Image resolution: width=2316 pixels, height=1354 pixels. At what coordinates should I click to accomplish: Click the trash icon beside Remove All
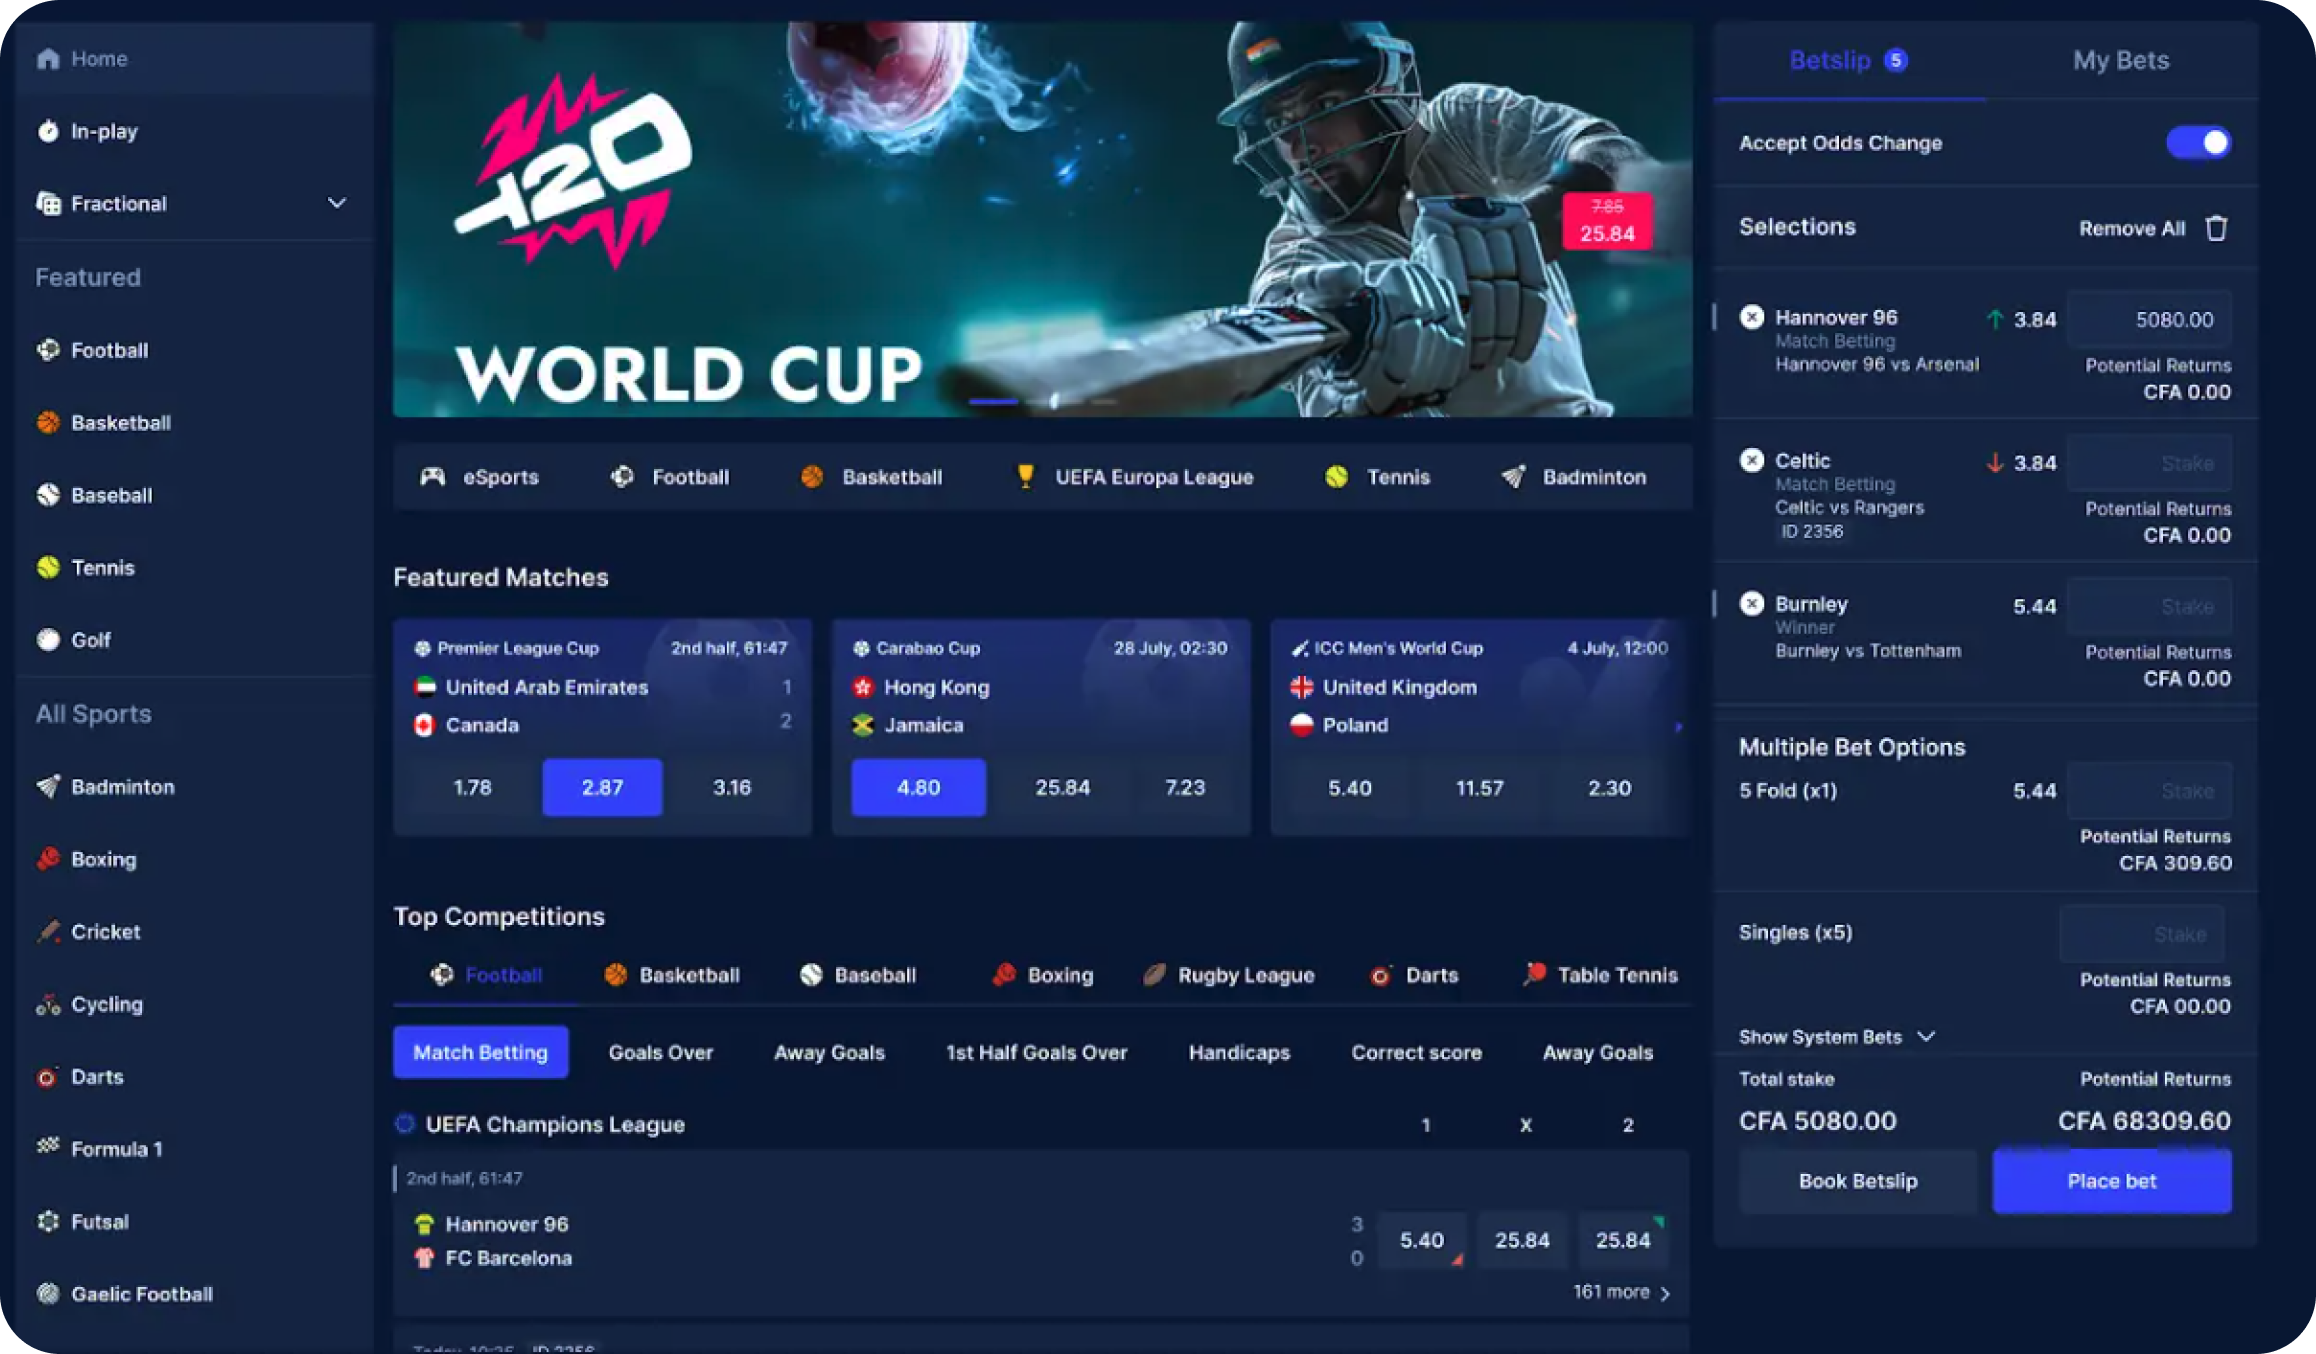point(2216,228)
